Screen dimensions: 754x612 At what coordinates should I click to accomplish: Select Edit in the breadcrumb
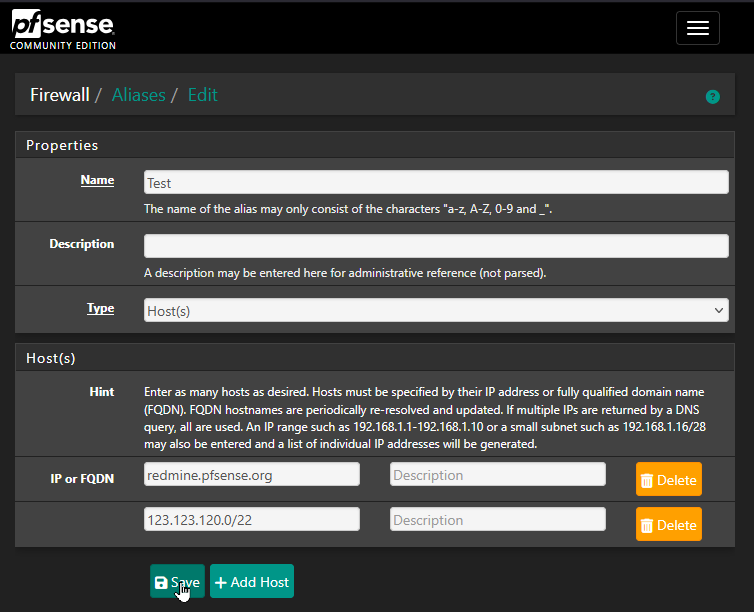[x=202, y=95]
